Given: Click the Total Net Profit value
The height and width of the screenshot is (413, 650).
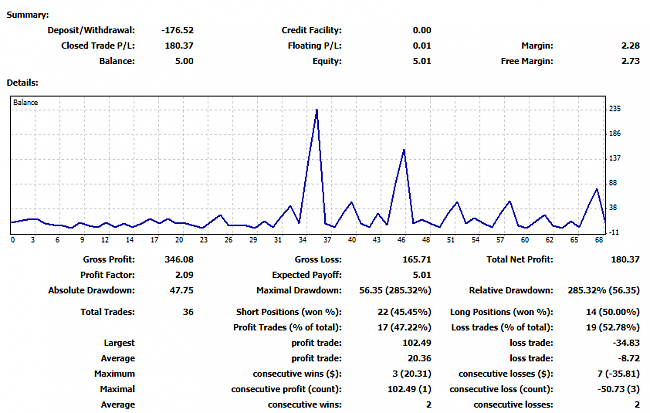Looking at the screenshot, I should [625, 260].
